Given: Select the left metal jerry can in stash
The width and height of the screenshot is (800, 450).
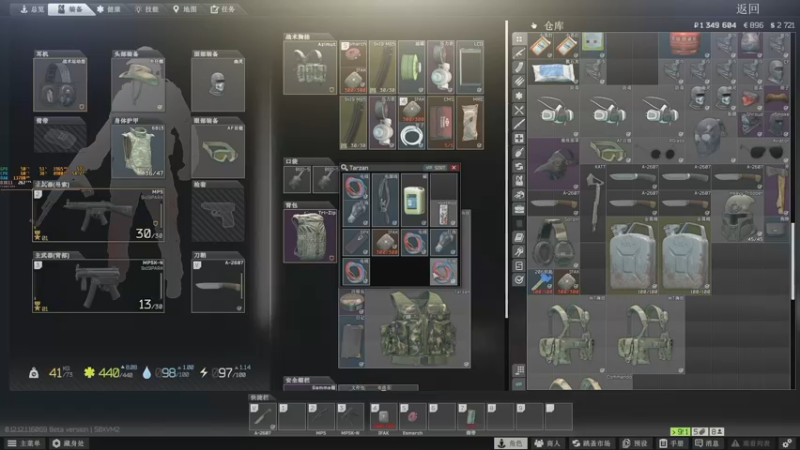Looking at the screenshot, I should coord(633,256).
